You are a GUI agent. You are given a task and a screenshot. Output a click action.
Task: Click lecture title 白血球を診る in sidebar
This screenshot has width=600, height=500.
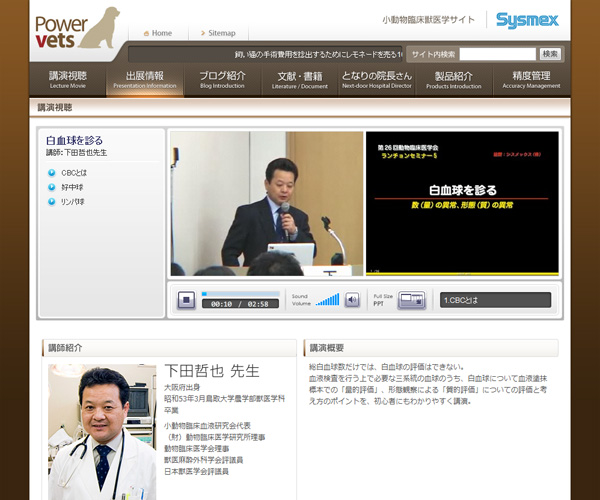coord(74,140)
